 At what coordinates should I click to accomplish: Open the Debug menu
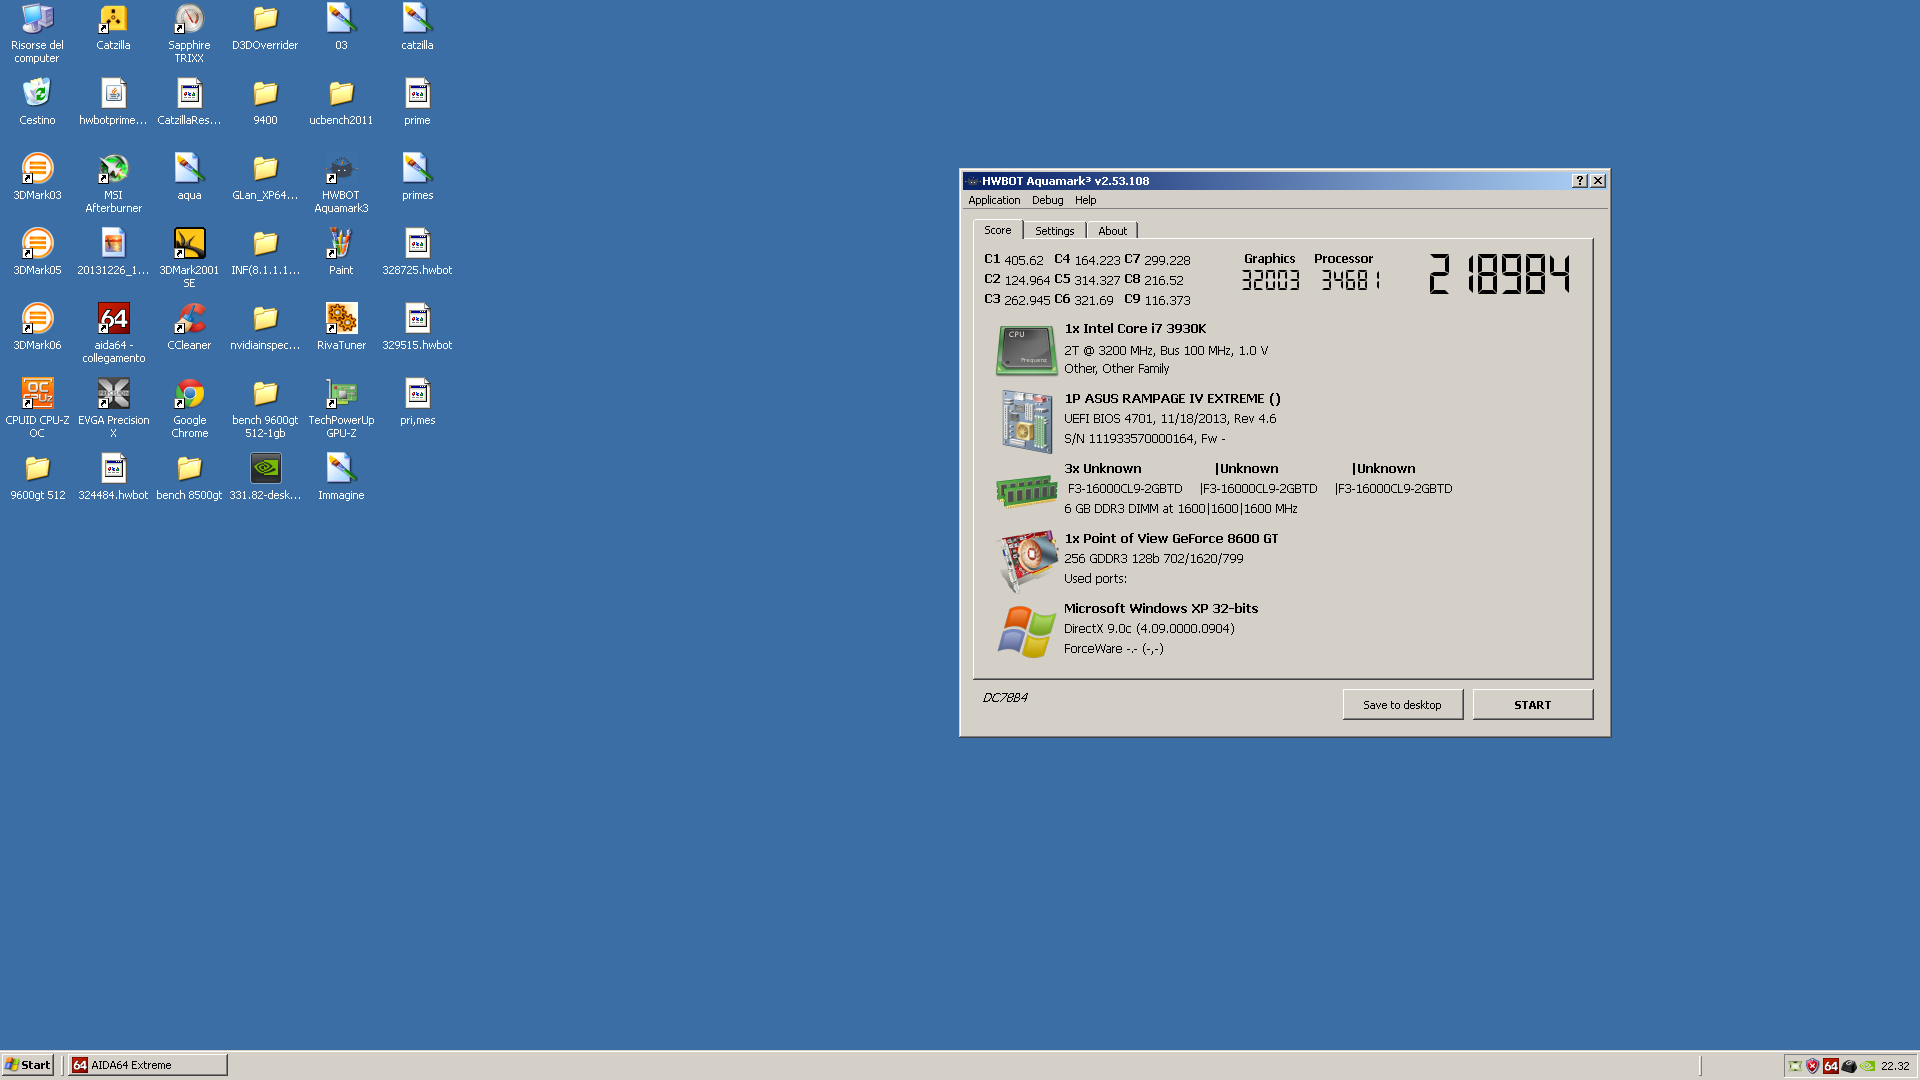click(1047, 200)
